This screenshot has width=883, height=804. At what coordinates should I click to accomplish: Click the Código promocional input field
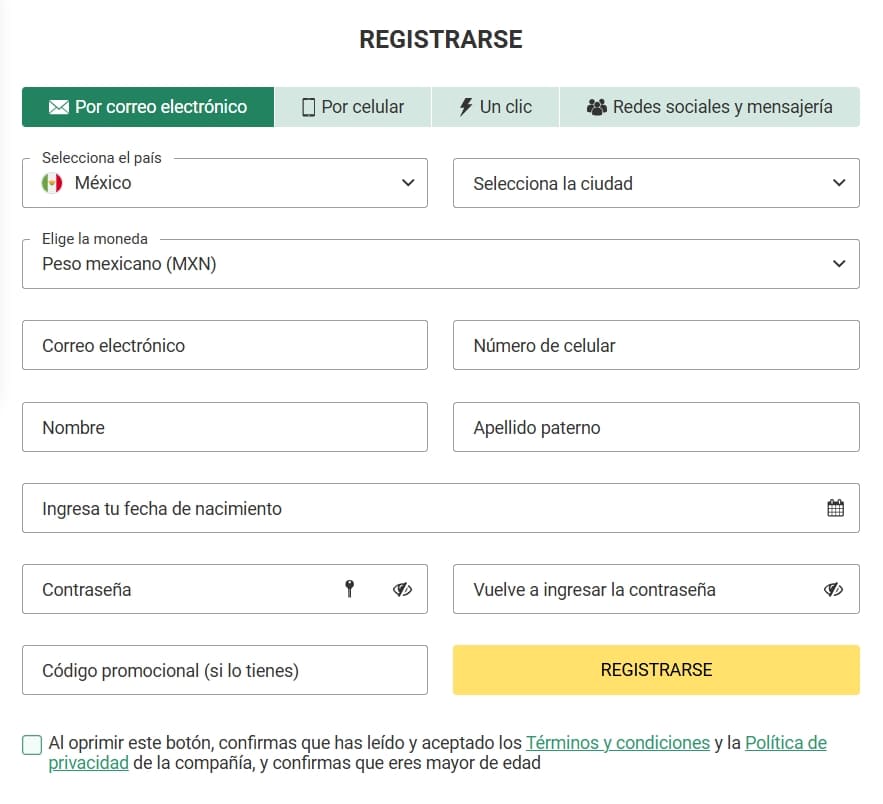tap(224, 670)
